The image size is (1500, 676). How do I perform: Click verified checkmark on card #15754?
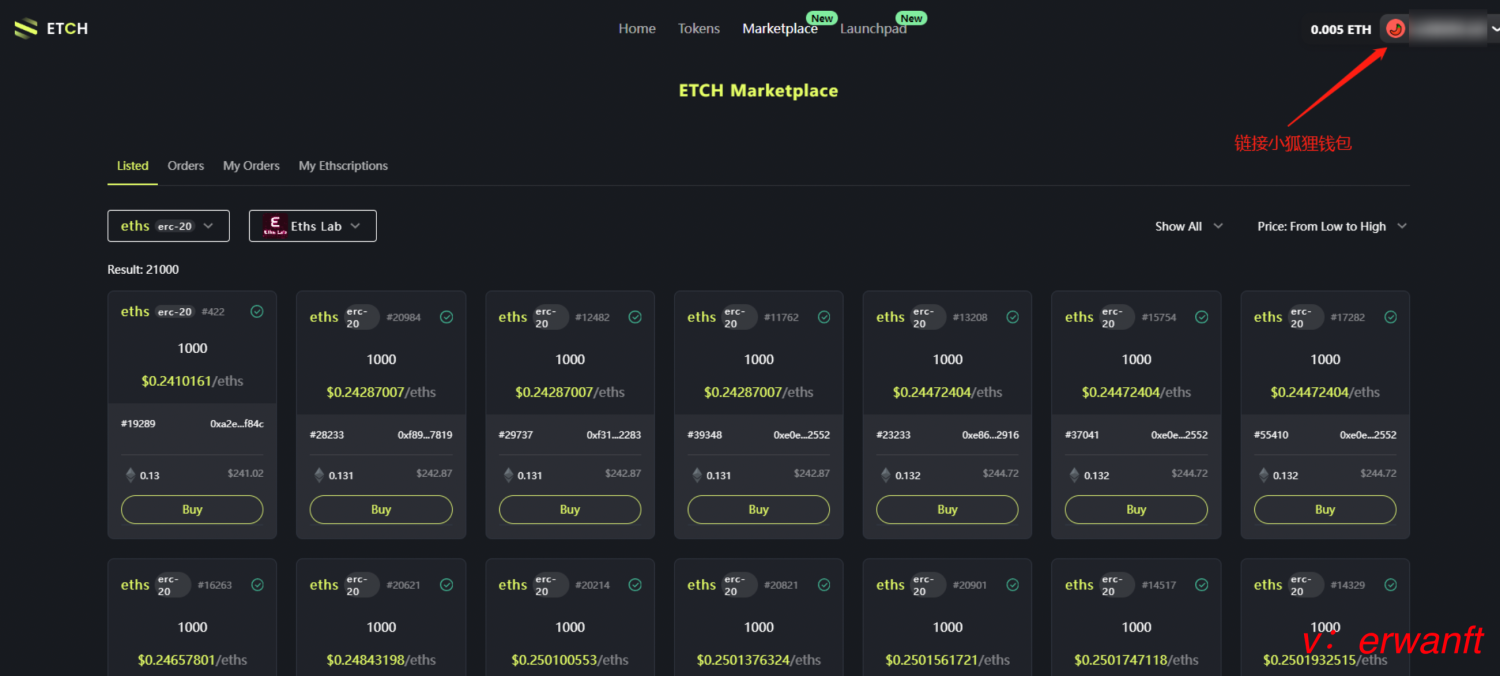tap(1201, 317)
